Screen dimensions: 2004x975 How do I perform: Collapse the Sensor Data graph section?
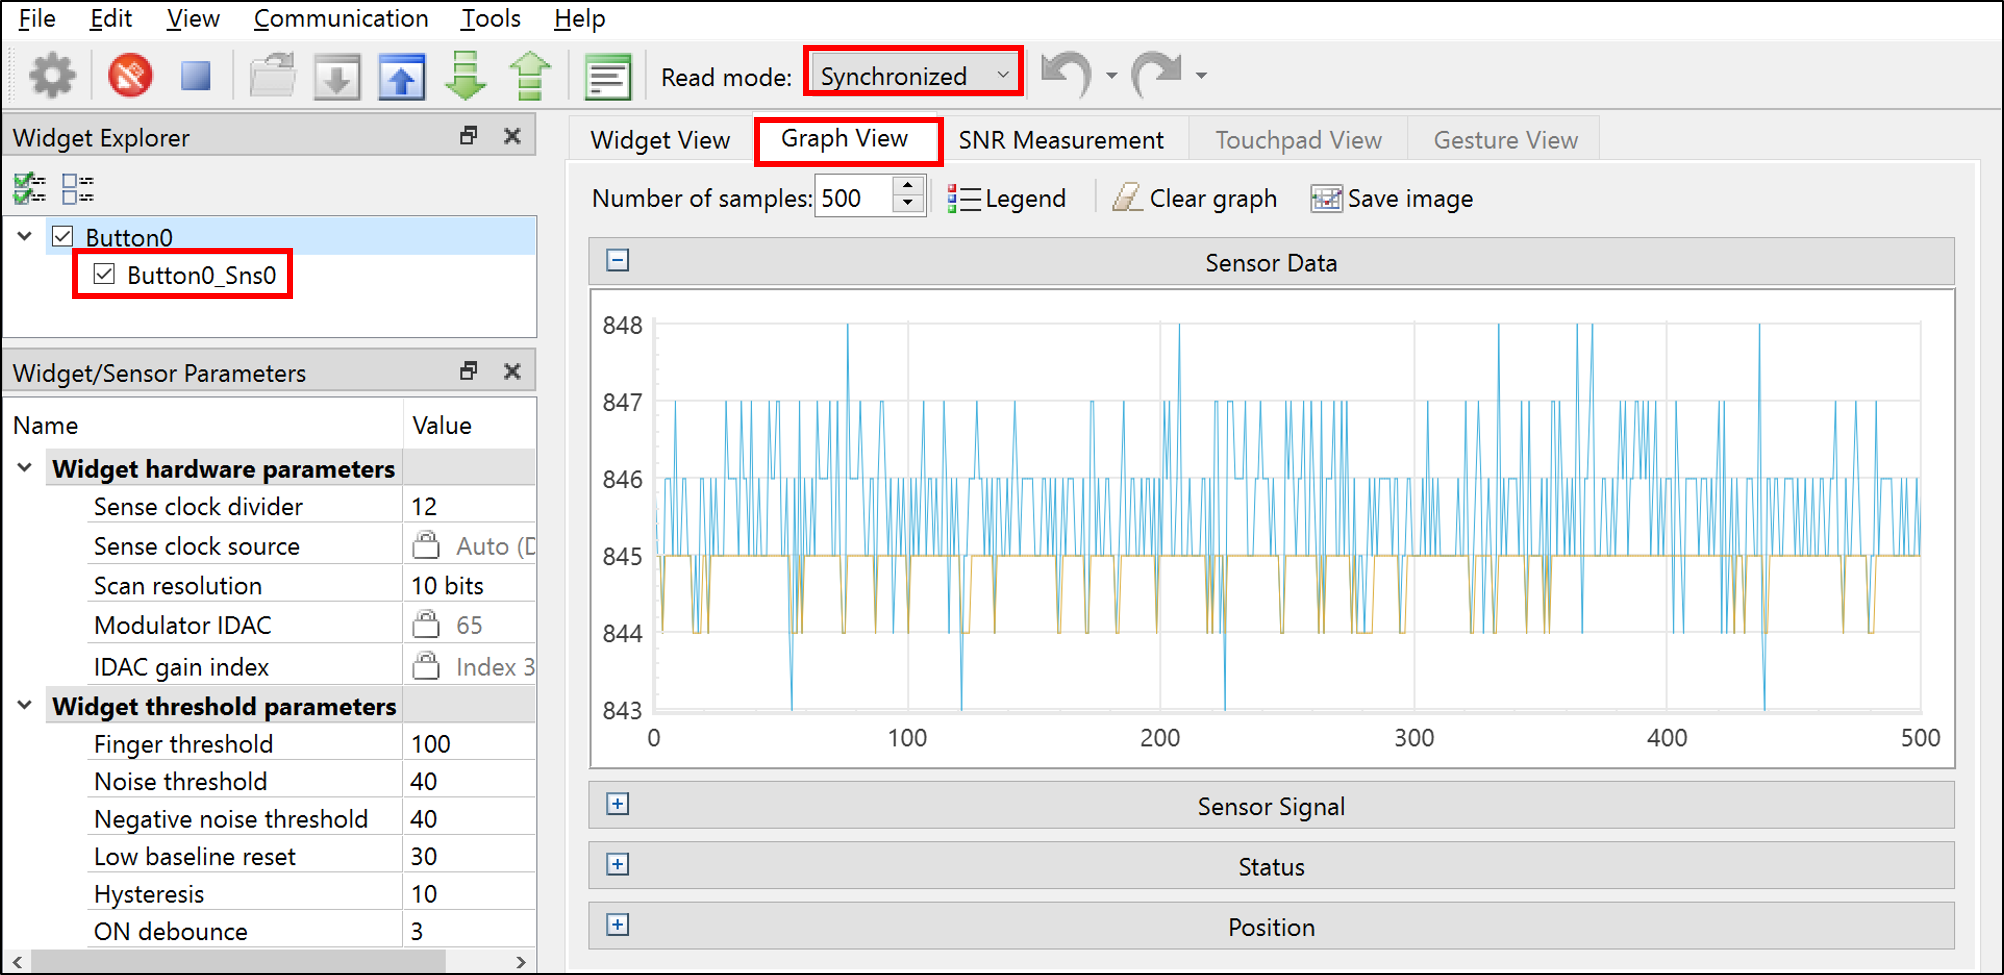point(618,260)
